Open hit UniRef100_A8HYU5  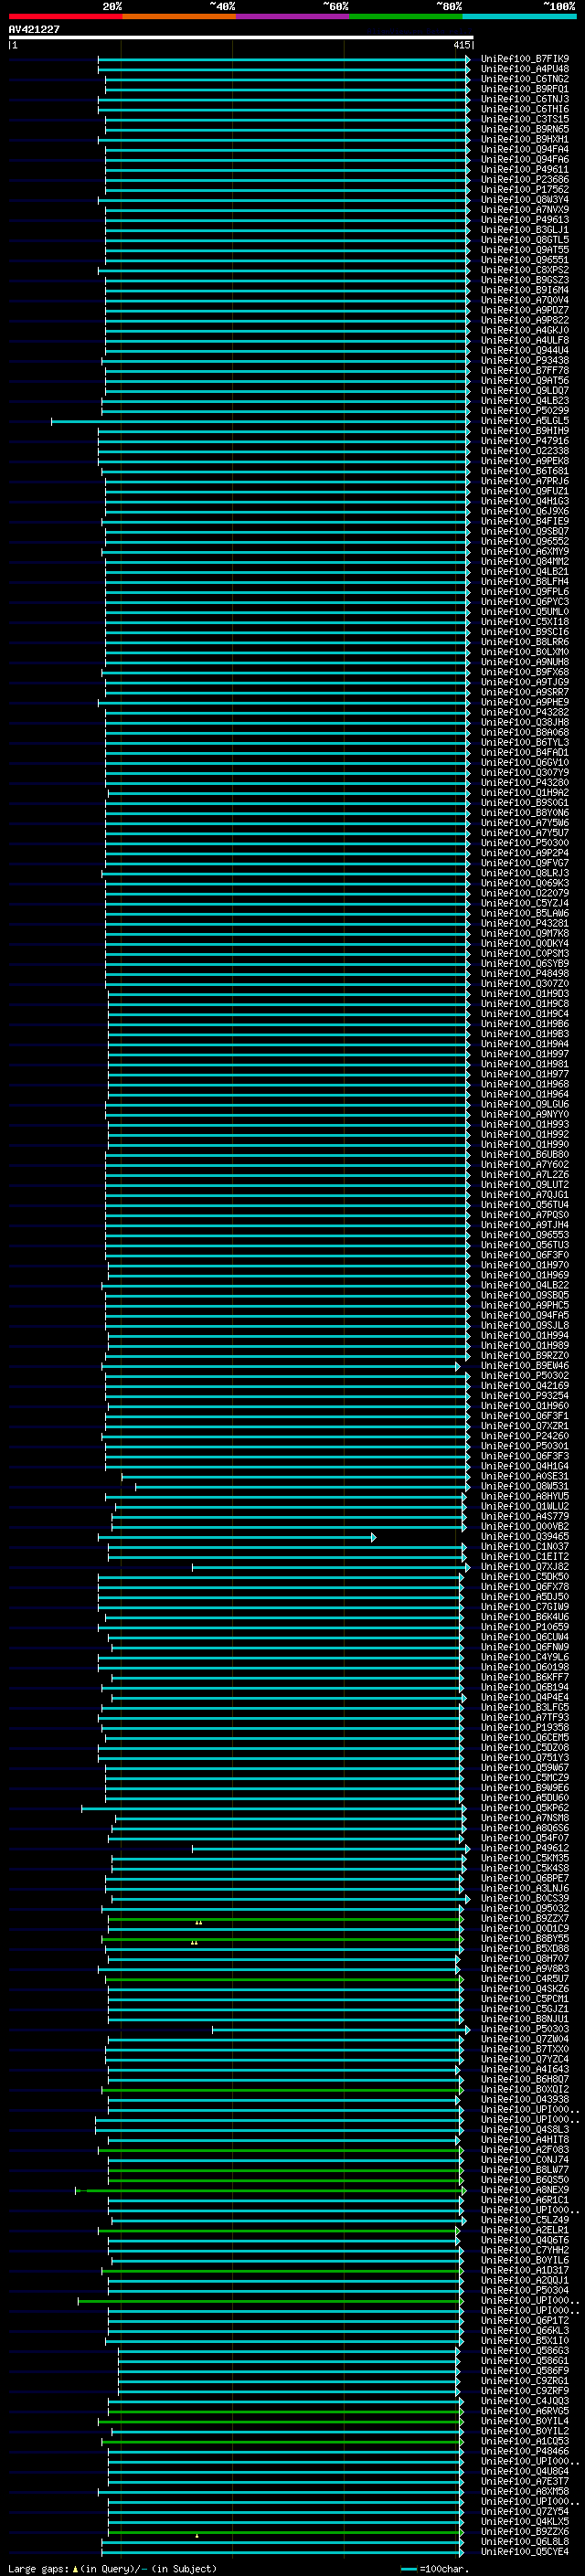tap(525, 1497)
